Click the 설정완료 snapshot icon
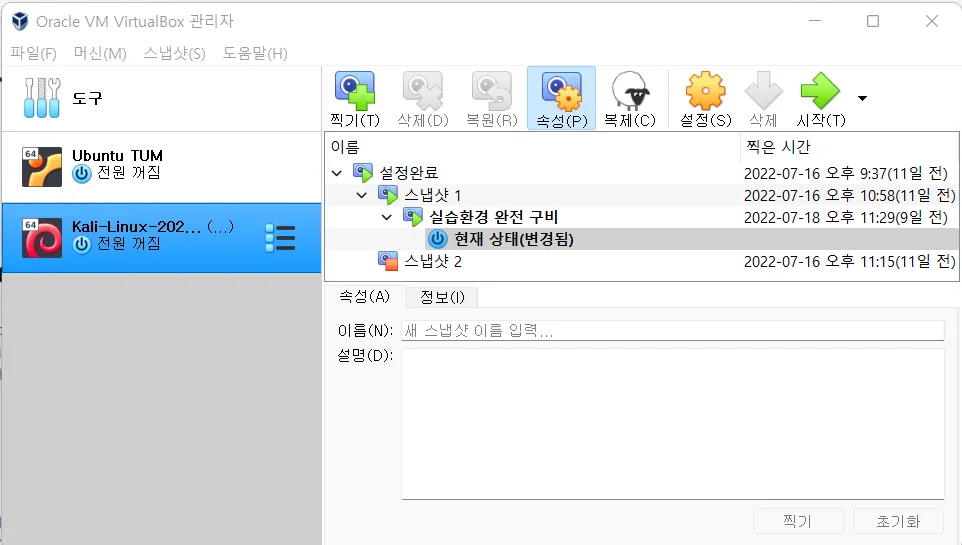962x545 pixels. tap(363, 172)
